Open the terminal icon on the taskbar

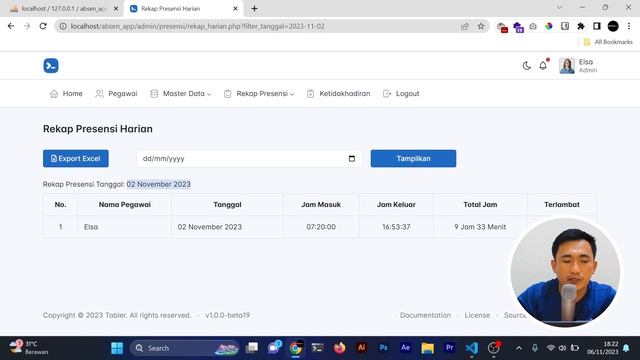click(x=318, y=348)
